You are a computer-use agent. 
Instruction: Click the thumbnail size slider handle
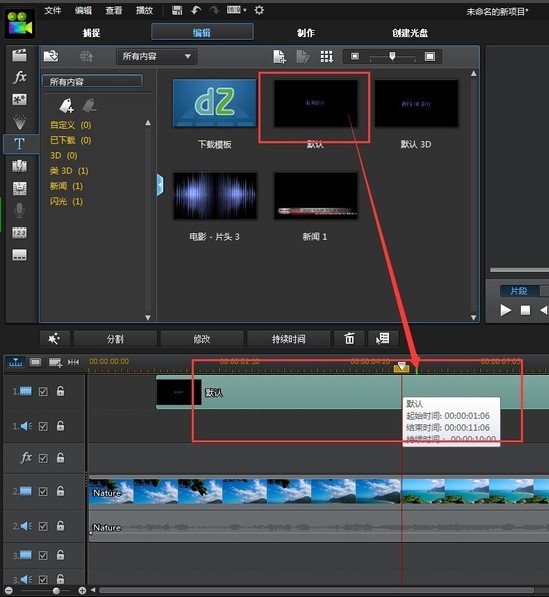[392, 56]
